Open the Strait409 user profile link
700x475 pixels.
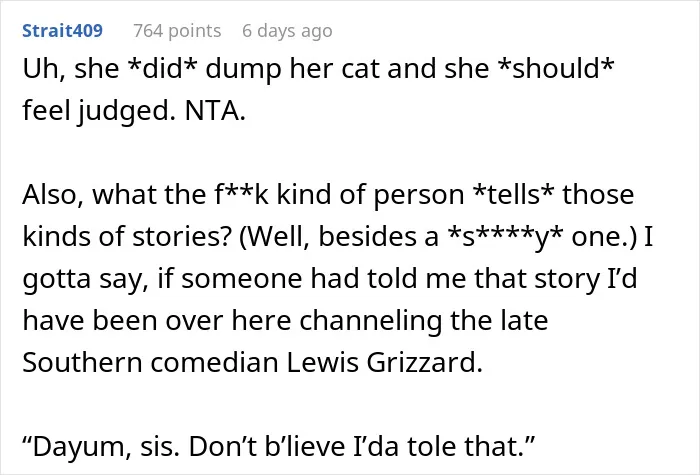62,30
